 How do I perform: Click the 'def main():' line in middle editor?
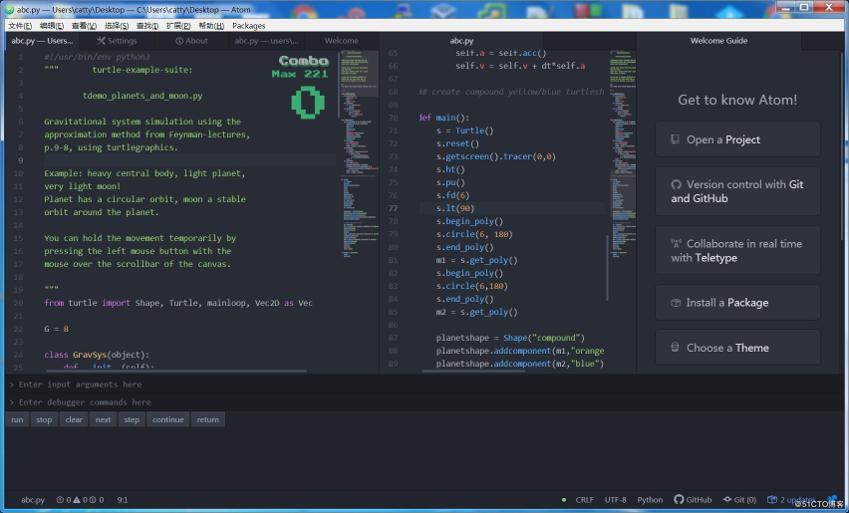(x=444, y=118)
